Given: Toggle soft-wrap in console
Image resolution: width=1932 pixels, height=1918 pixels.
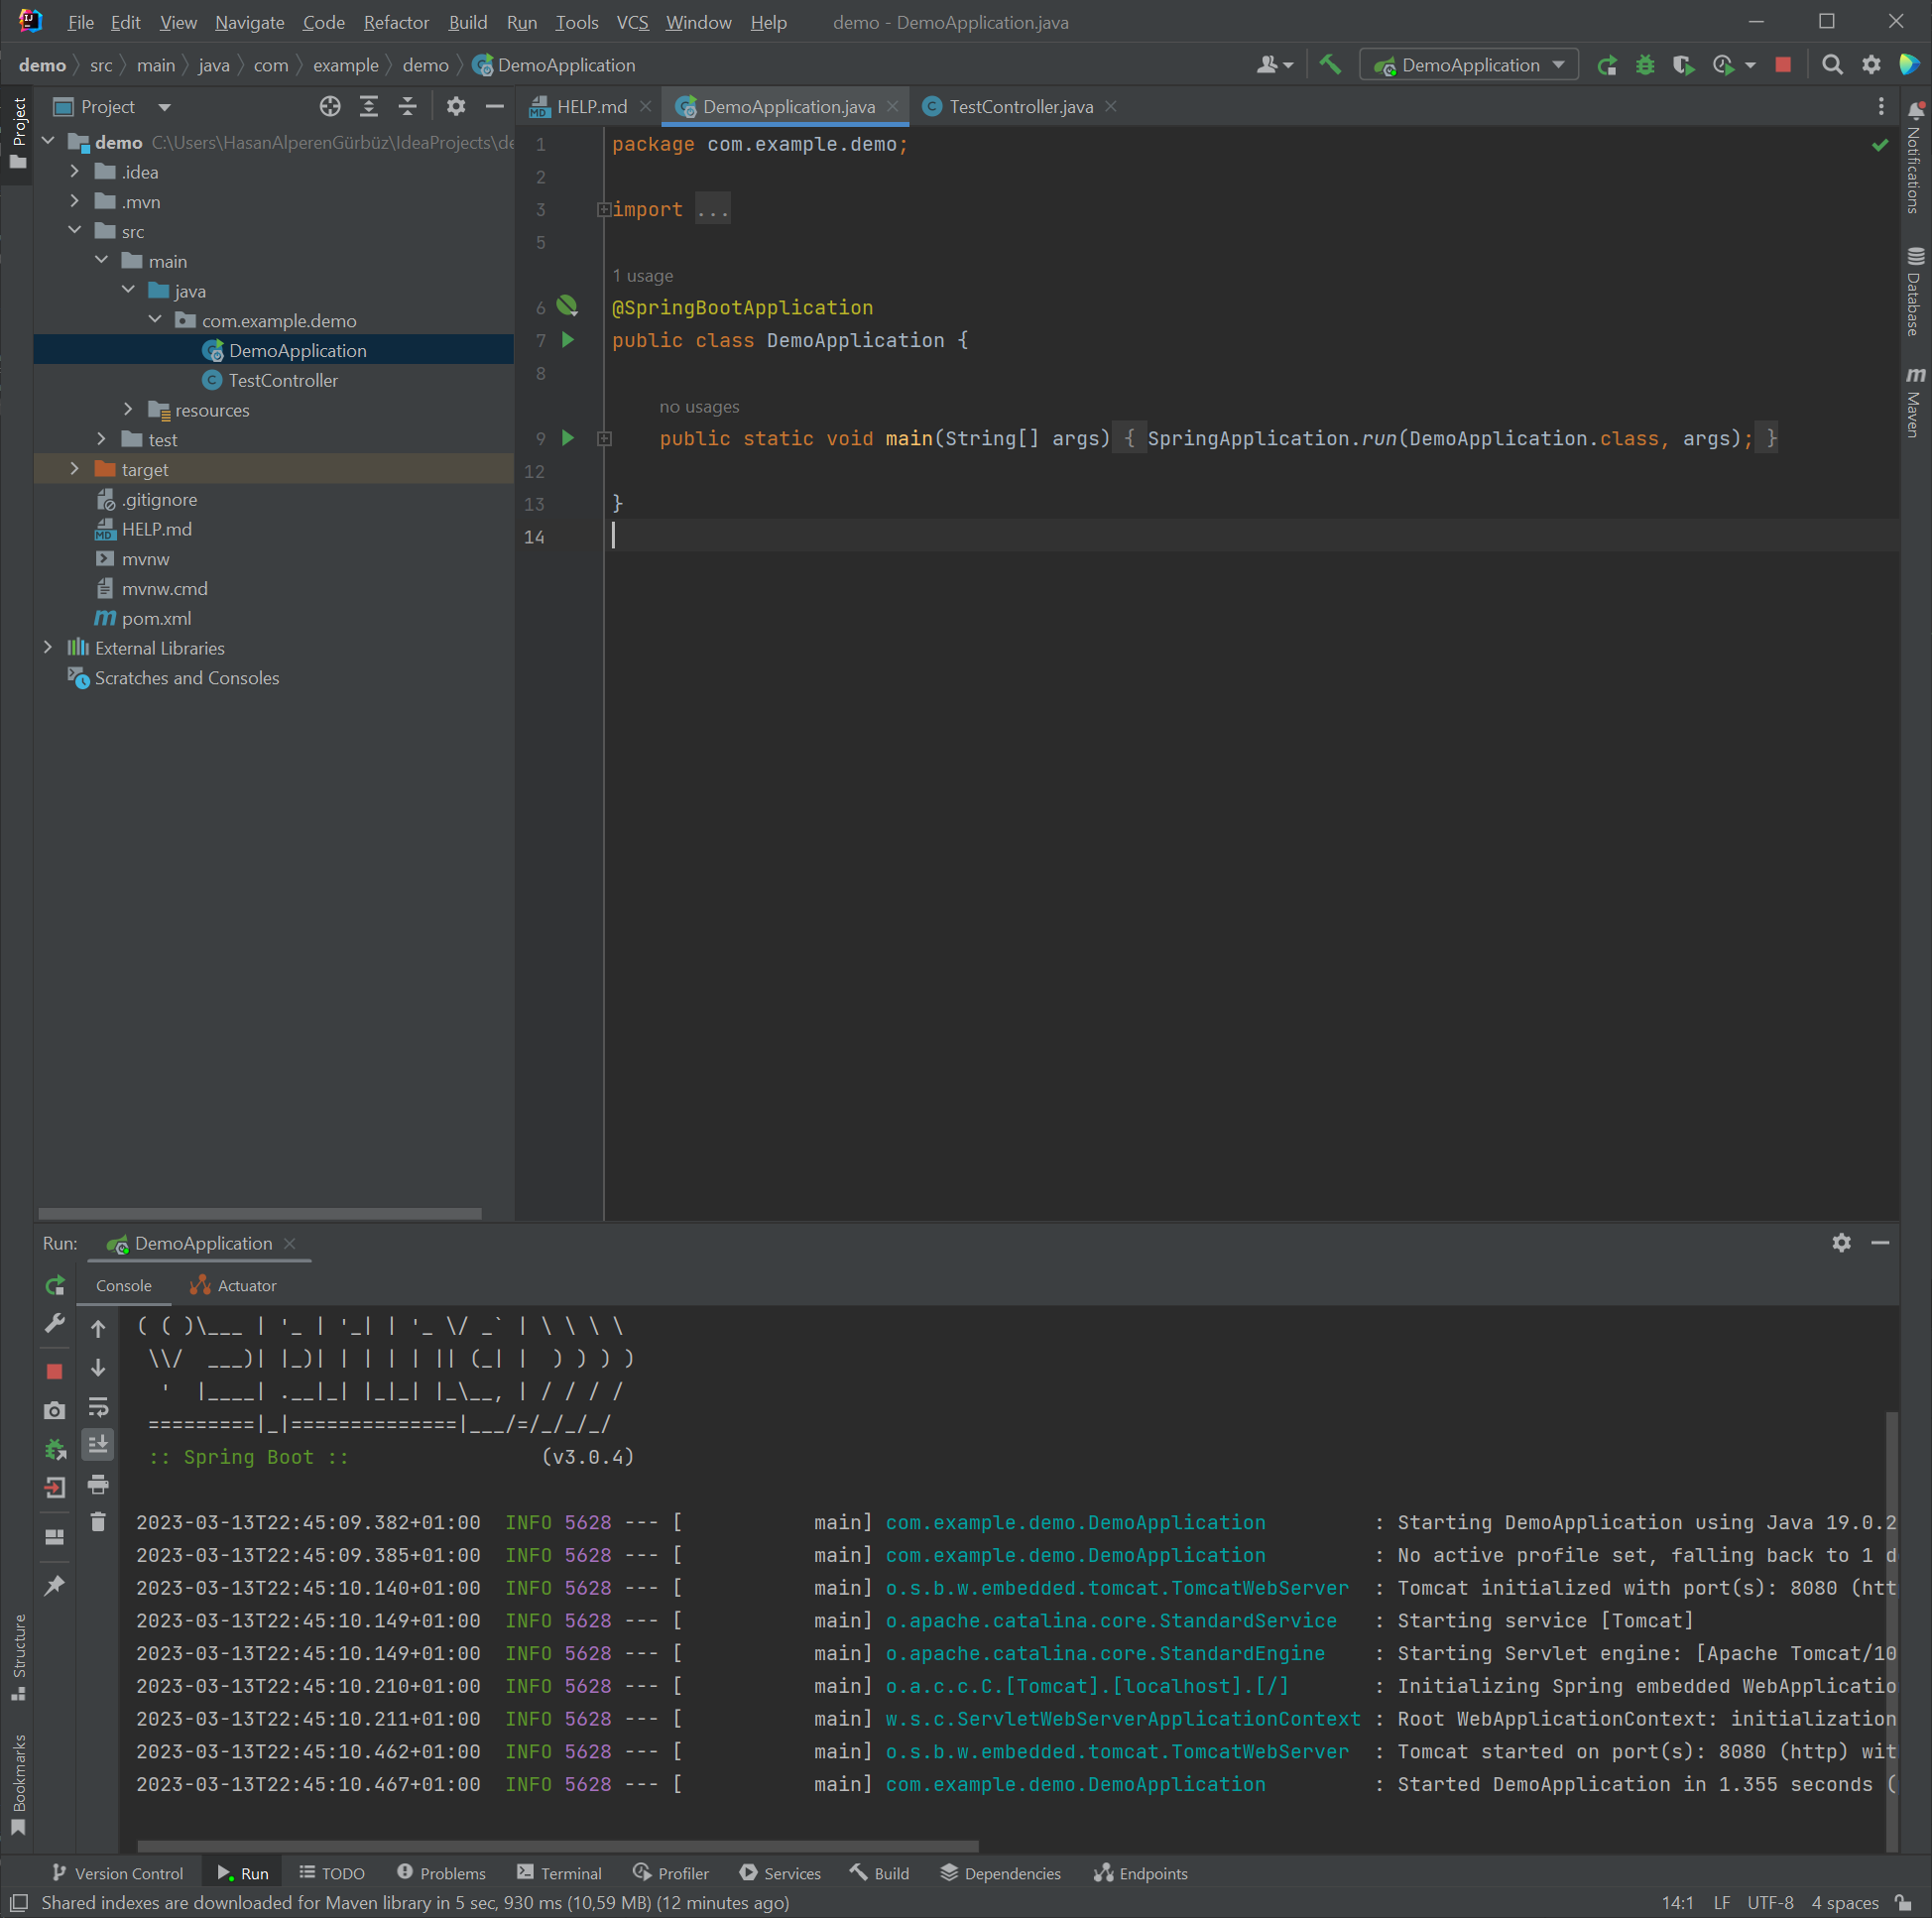Looking at the screenshot, I should click(98, 1407).
